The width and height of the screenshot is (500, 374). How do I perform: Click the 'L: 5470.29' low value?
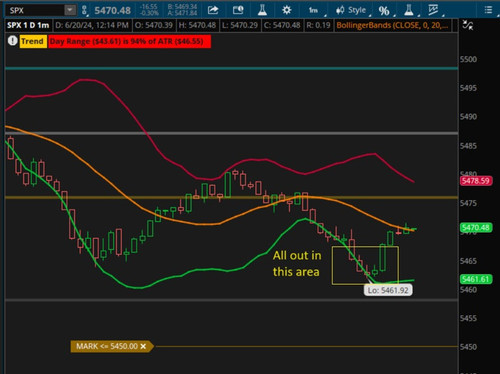[x=240, y=25]
